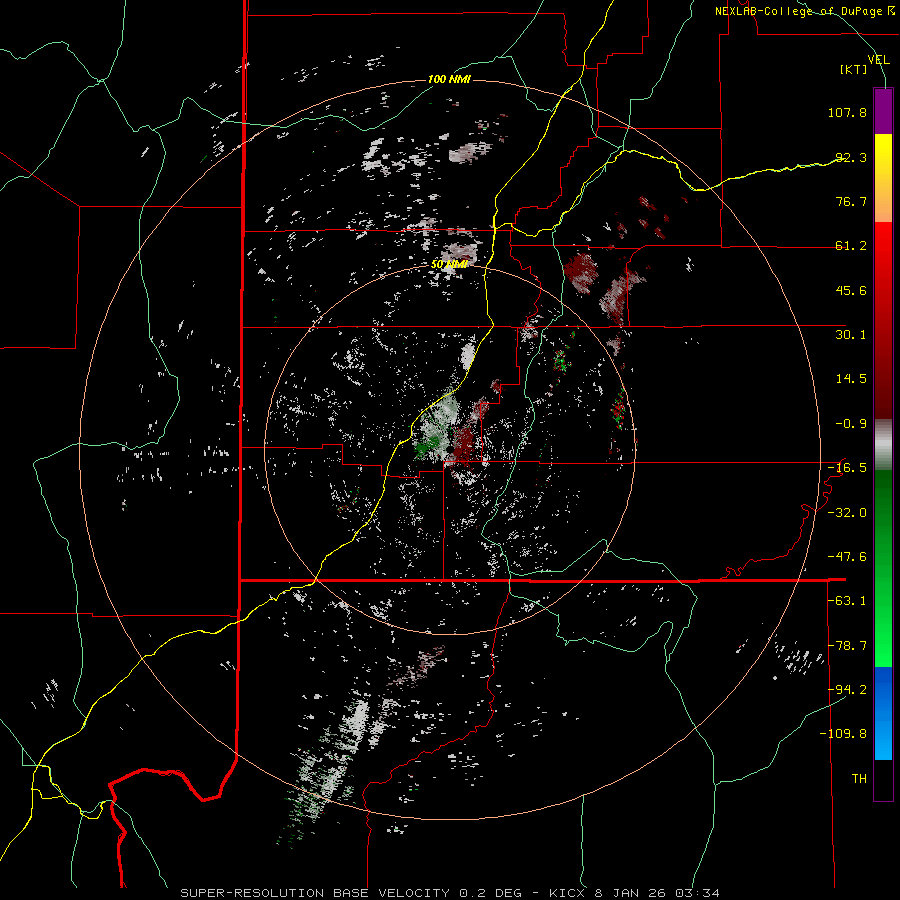The width and height of the screenshot is (900, 900).
Task: Click the NEXLAB-College of DuPage label
Action: point(804,11)
